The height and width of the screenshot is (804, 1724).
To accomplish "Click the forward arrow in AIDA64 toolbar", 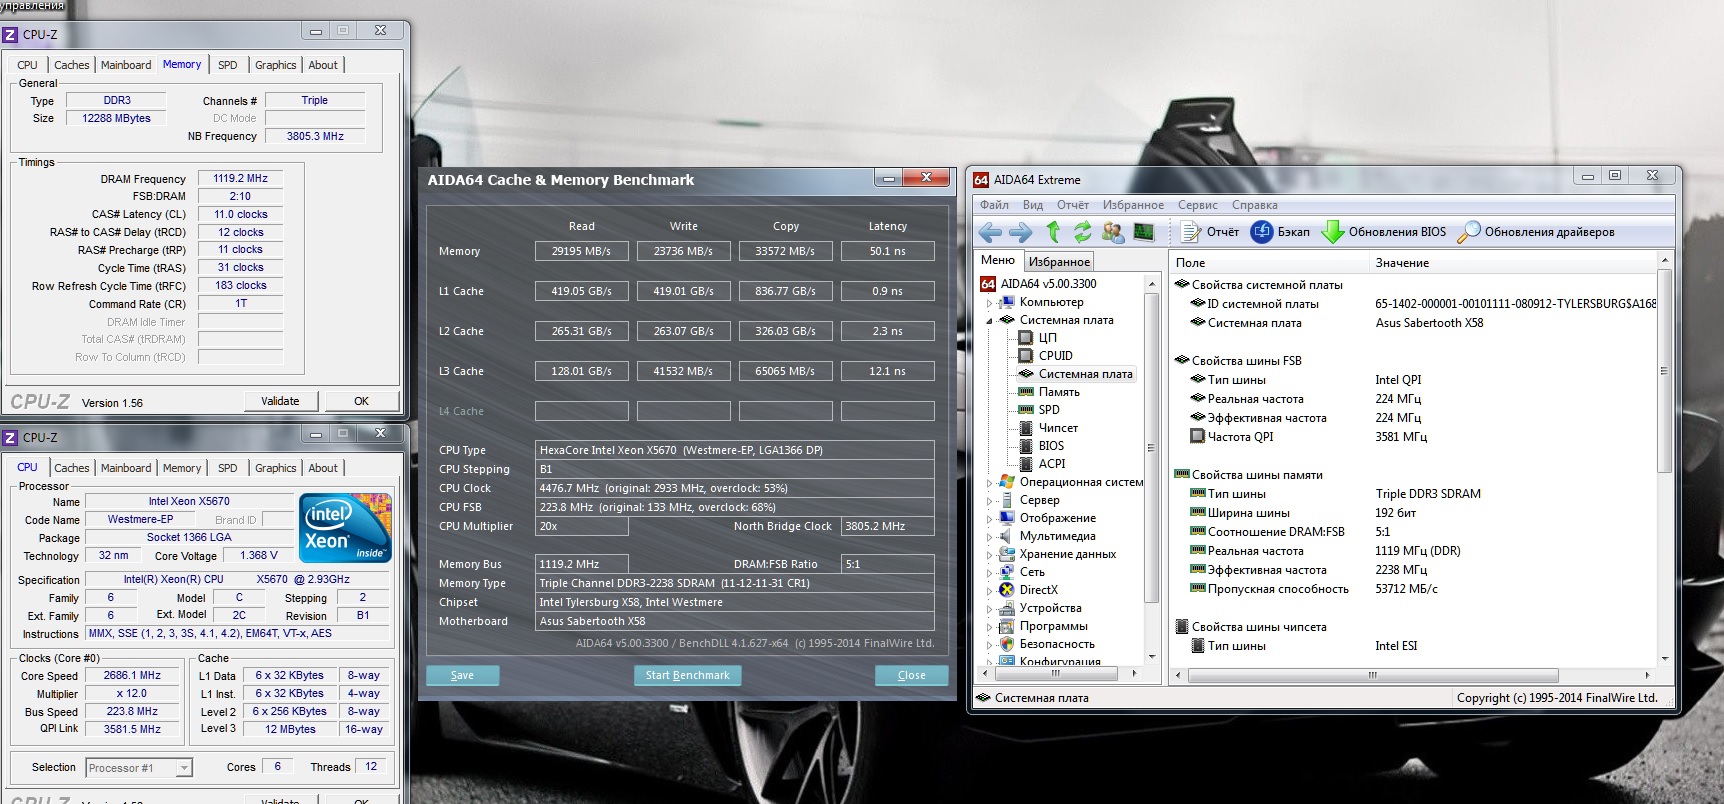I will coord(1021,232).
